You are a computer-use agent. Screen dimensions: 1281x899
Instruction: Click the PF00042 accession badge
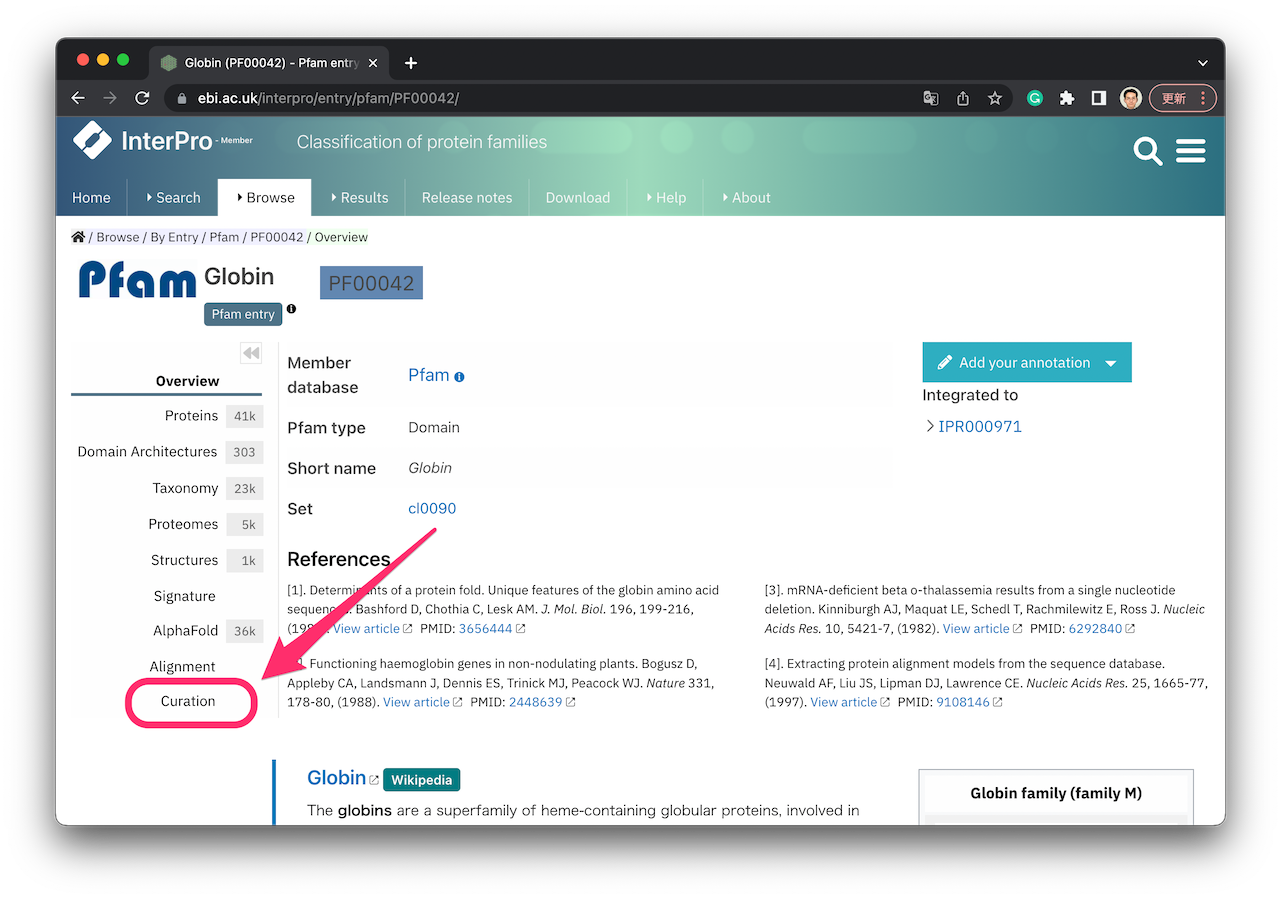coord(371,283)
